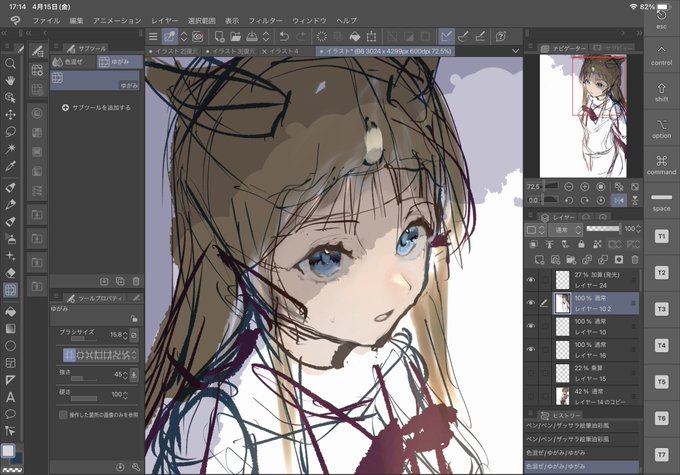Viewport: 680px width, 475px height.
Task: Select the Balloon tool
Action: pyautogui.click(x=10, y=414)
